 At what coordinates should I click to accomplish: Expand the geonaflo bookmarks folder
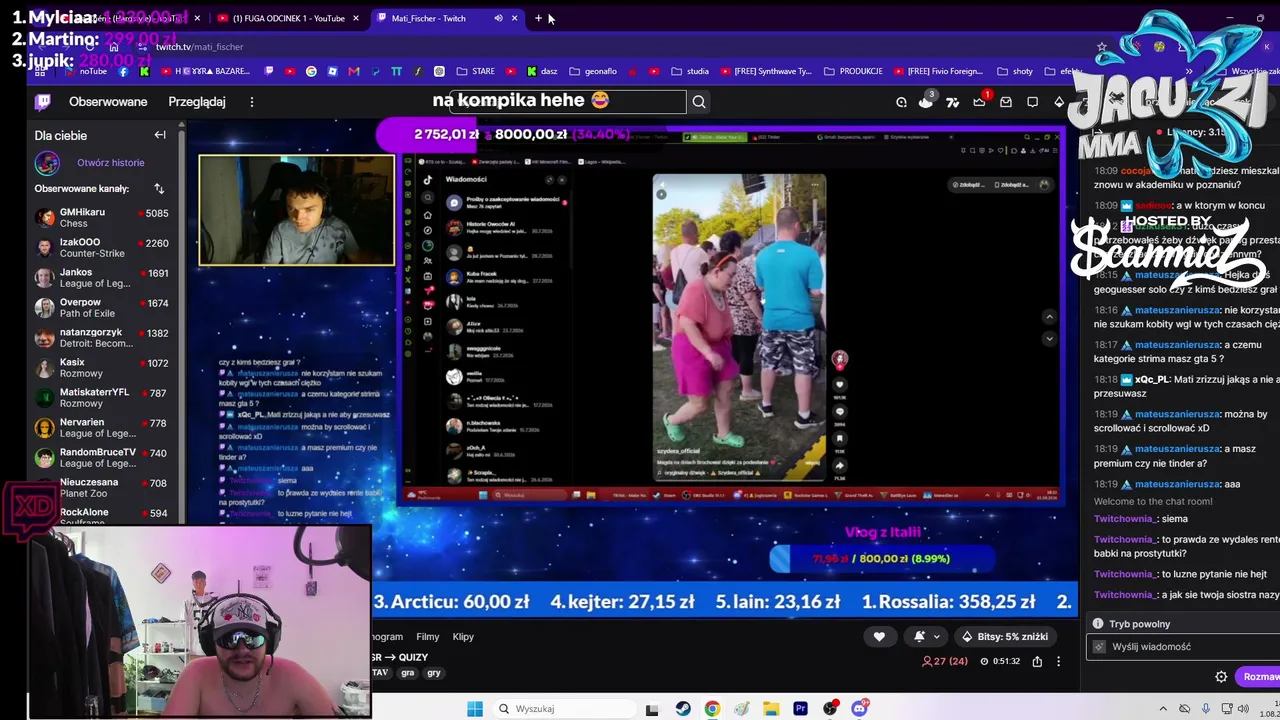[x=593, y=71]
